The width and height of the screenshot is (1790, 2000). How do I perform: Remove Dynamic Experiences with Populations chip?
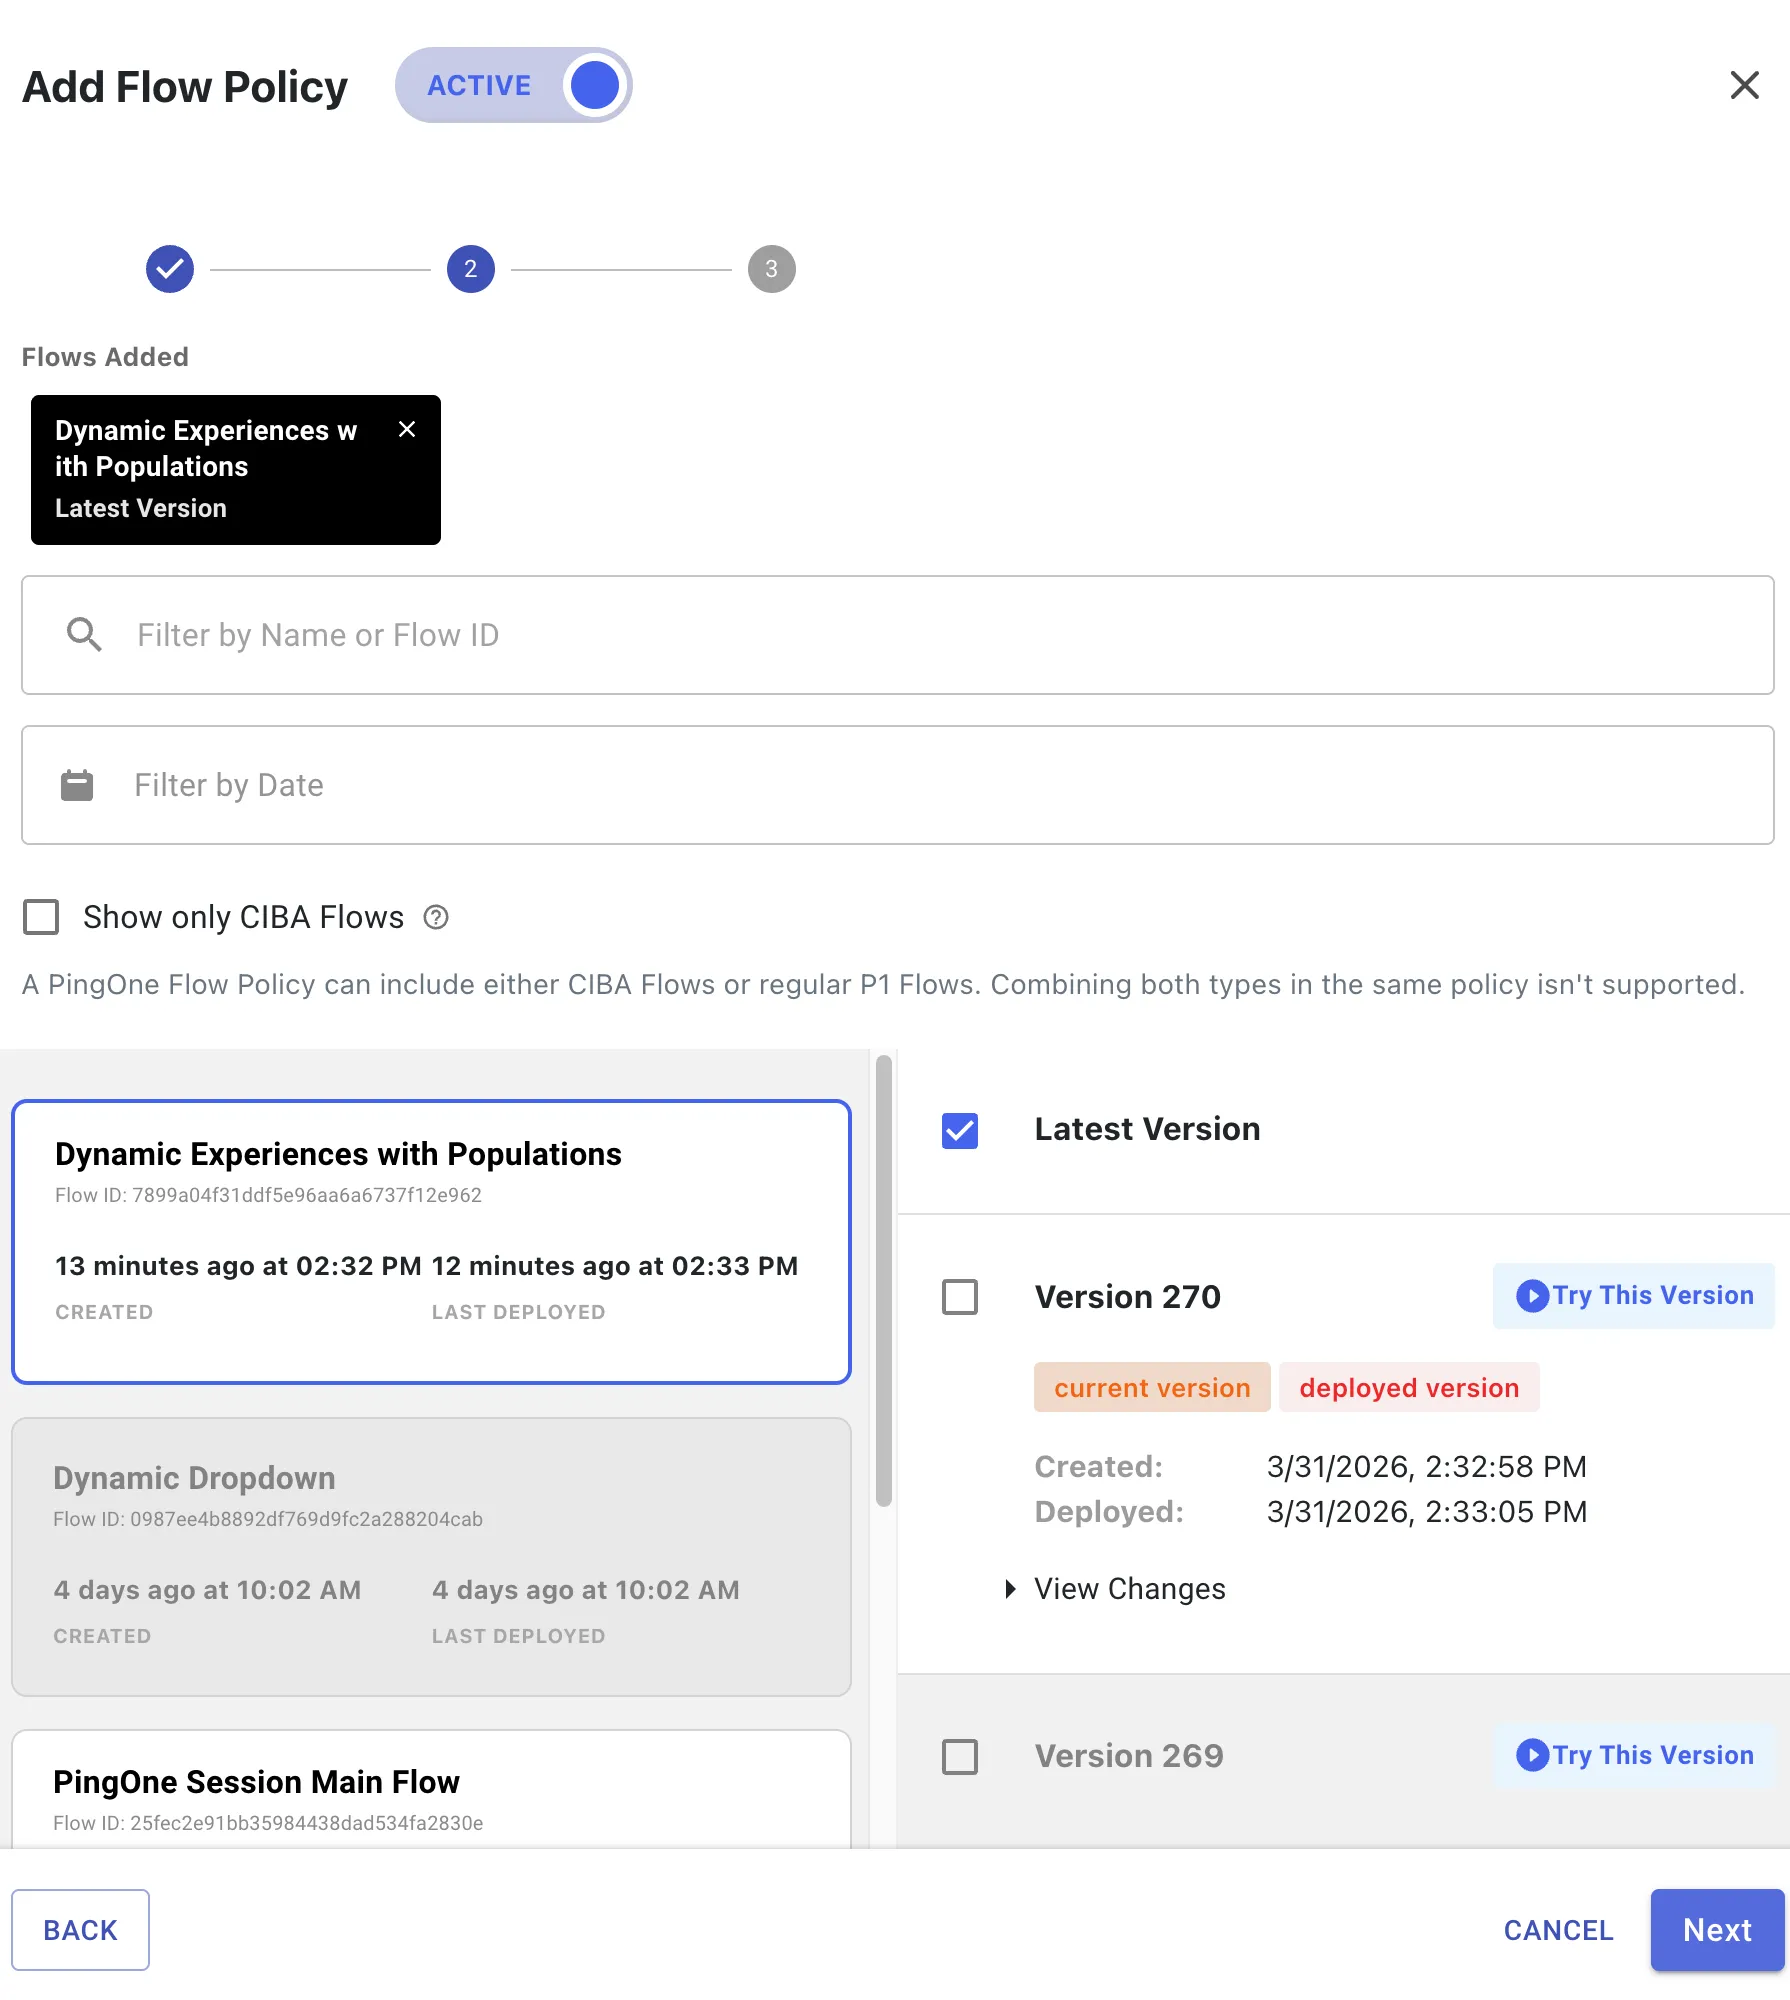pos(407,429)
